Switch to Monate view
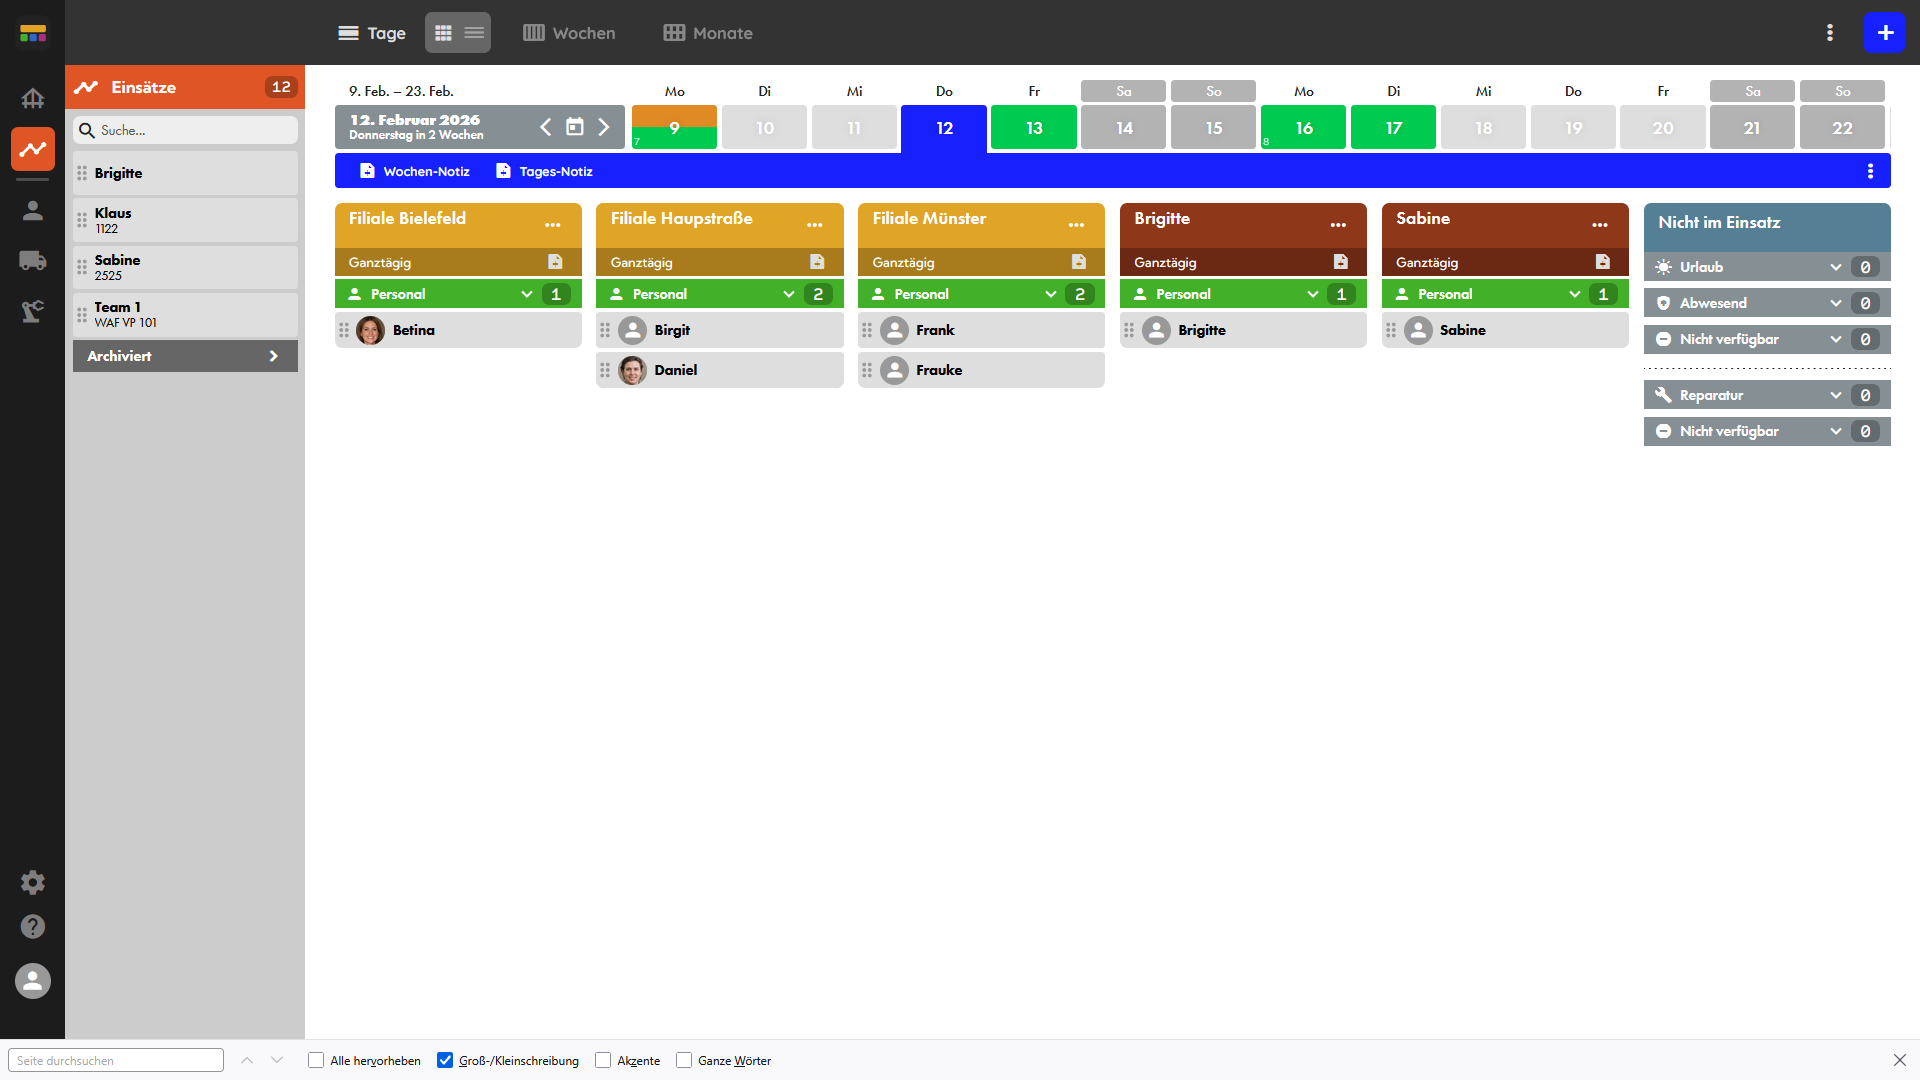 (x=708, y=33)
